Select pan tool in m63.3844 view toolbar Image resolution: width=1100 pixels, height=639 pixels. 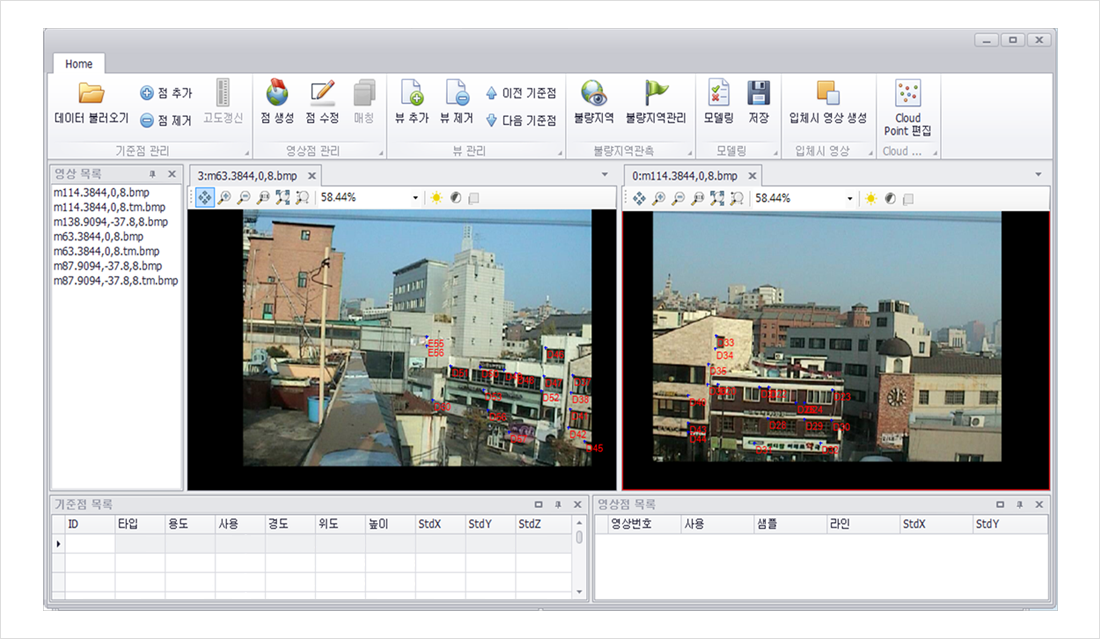point(204,198)
